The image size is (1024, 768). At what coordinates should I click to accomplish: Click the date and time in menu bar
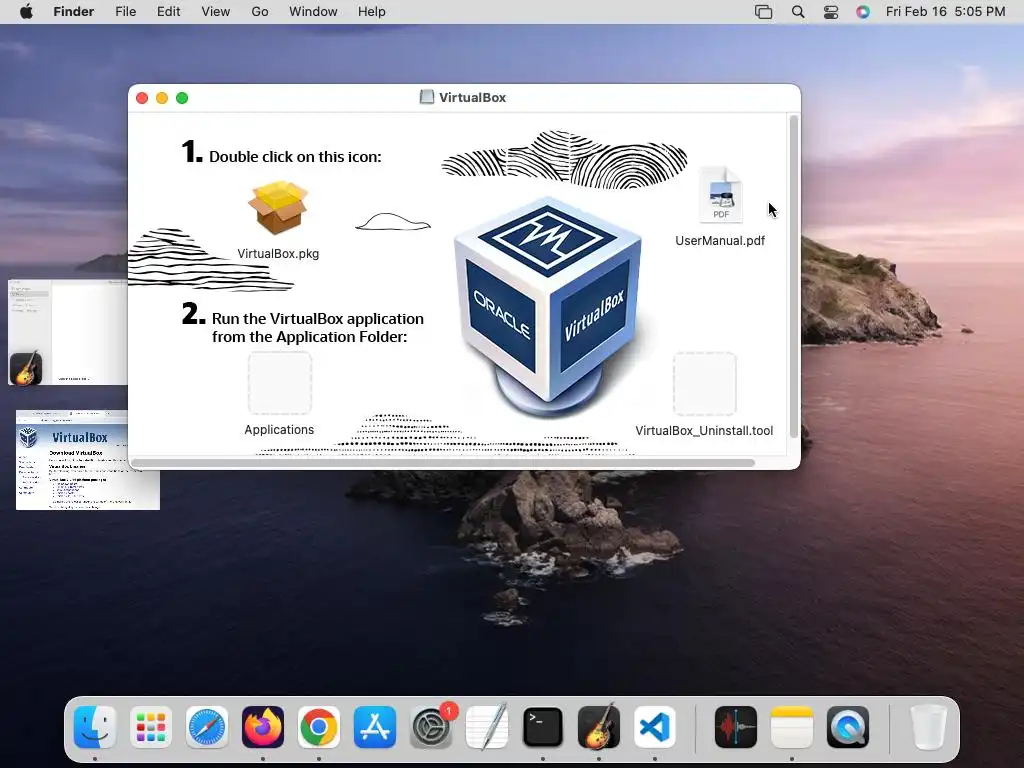(x=946, y=12)
